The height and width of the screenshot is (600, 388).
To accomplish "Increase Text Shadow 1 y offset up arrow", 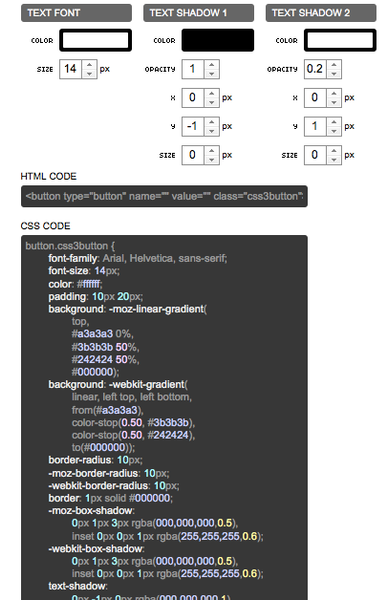I will click(212, 122).
